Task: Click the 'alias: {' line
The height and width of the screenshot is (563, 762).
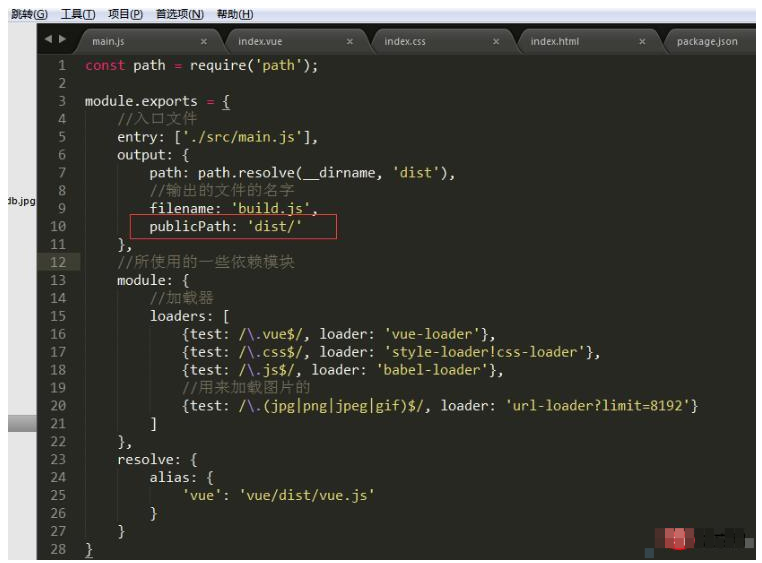Action: pos(181,478)
